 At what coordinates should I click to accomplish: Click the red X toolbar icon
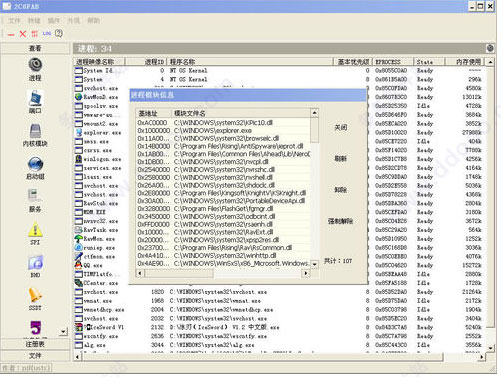click(x=23, y=34)
